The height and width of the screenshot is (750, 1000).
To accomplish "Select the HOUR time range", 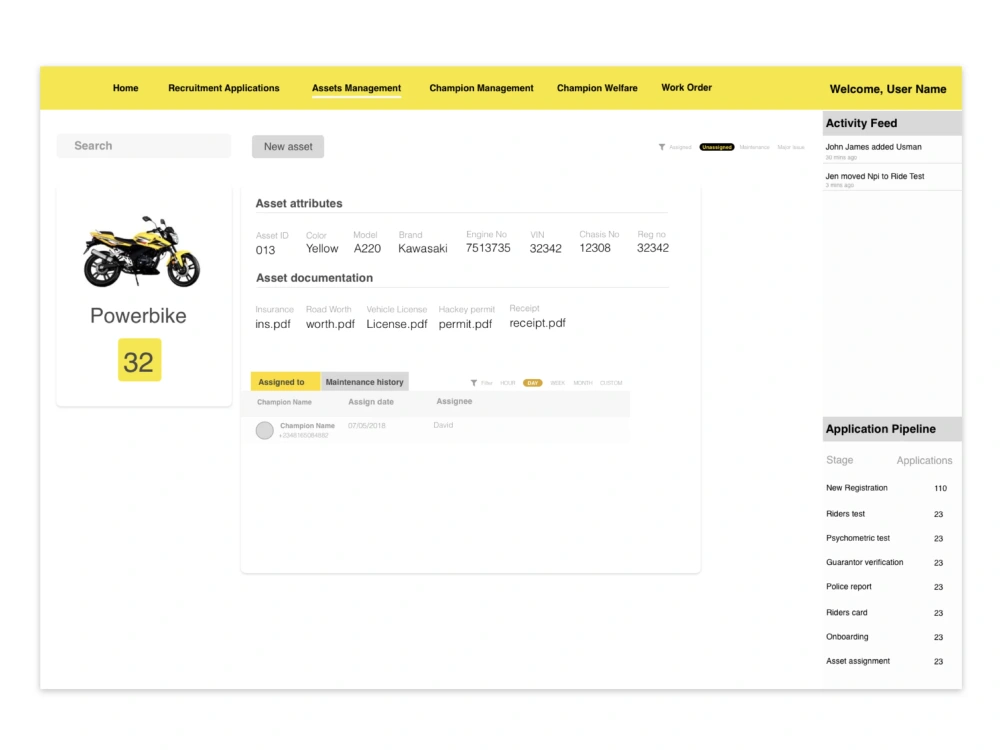I will coord(508,383).
